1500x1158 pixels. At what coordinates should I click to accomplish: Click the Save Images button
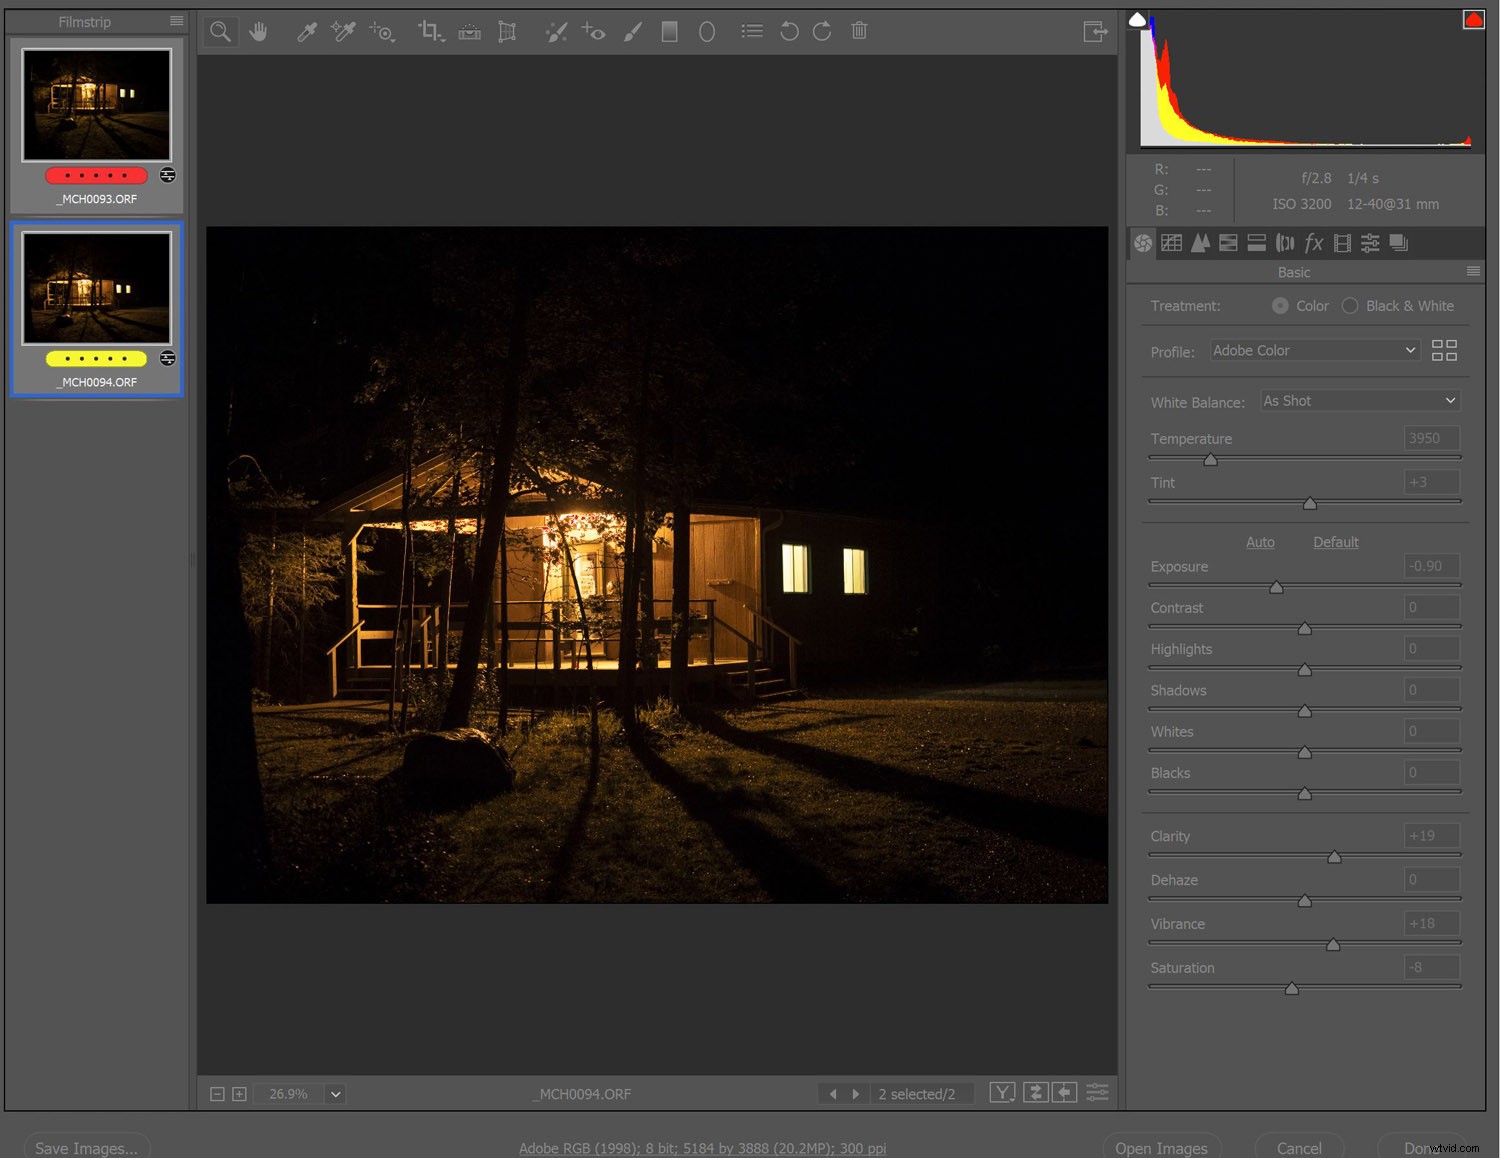tap(86, 1148)
